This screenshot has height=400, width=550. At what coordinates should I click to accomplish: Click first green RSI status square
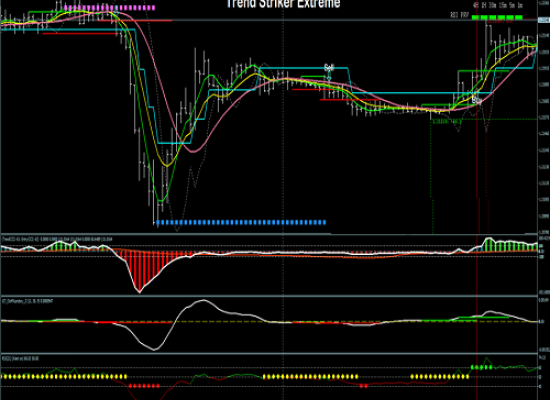[475, 17]
